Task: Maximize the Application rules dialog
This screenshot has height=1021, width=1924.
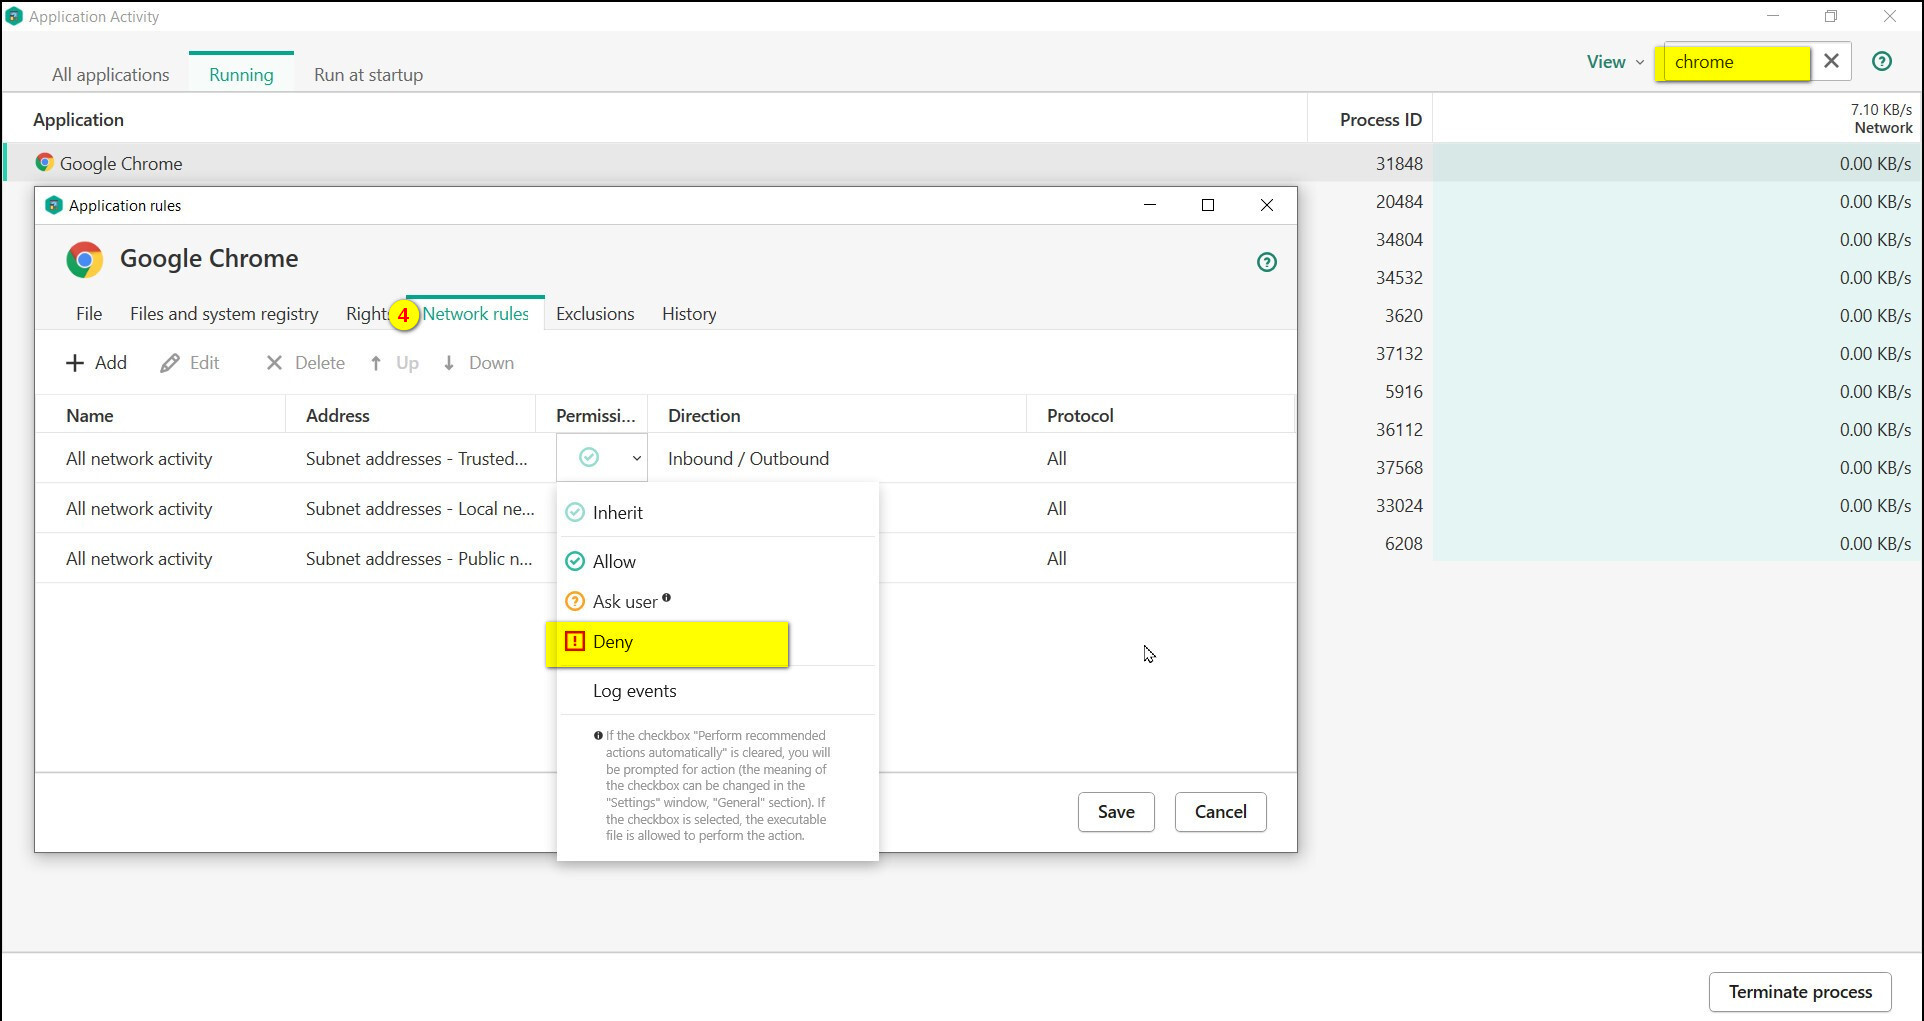Action: [x=1208, y=205]
